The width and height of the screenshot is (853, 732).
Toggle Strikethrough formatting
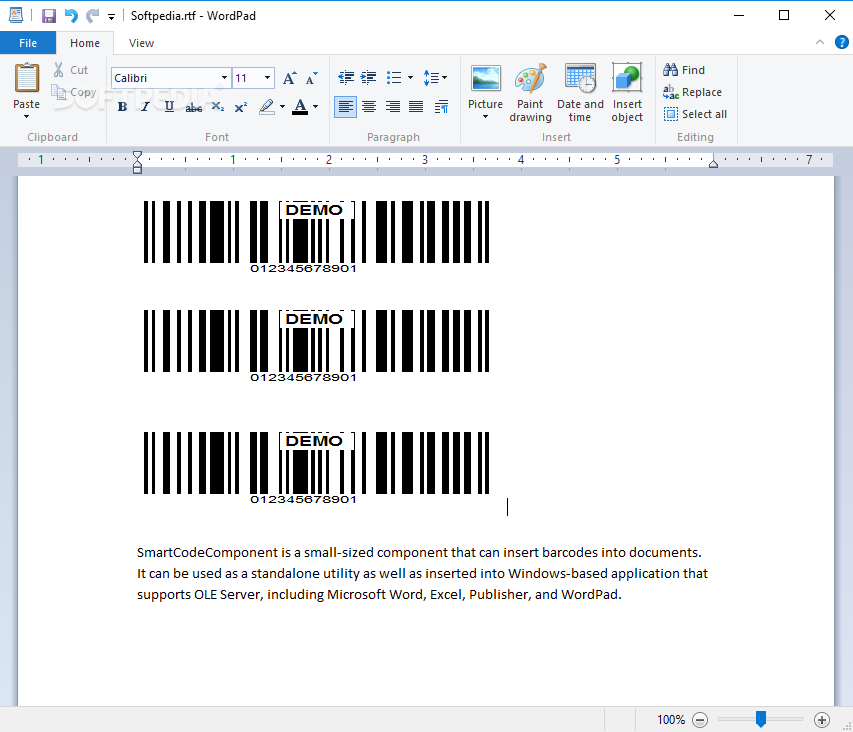[x=194, y=107]
